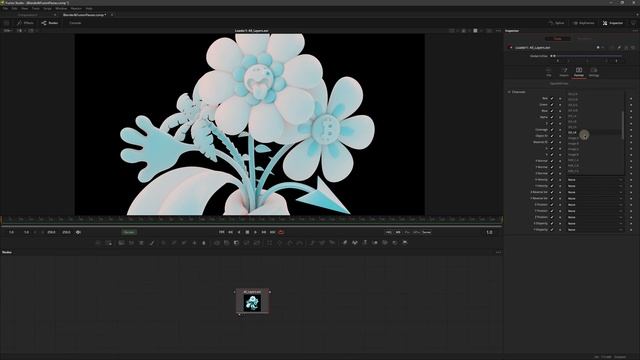Screen dimensions: 640x360
Task: Add a Renderer3D node from the toolbar
Action: click(x=404, y=243)
